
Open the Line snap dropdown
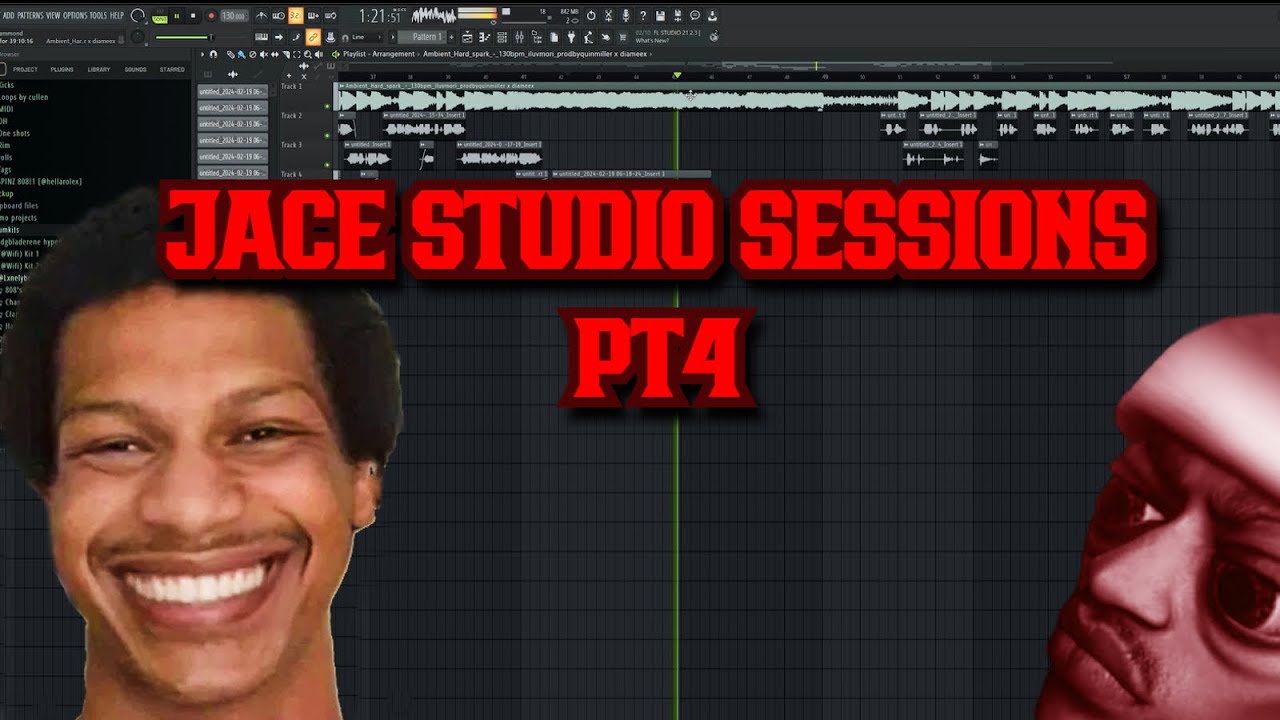tap(366, 37)
